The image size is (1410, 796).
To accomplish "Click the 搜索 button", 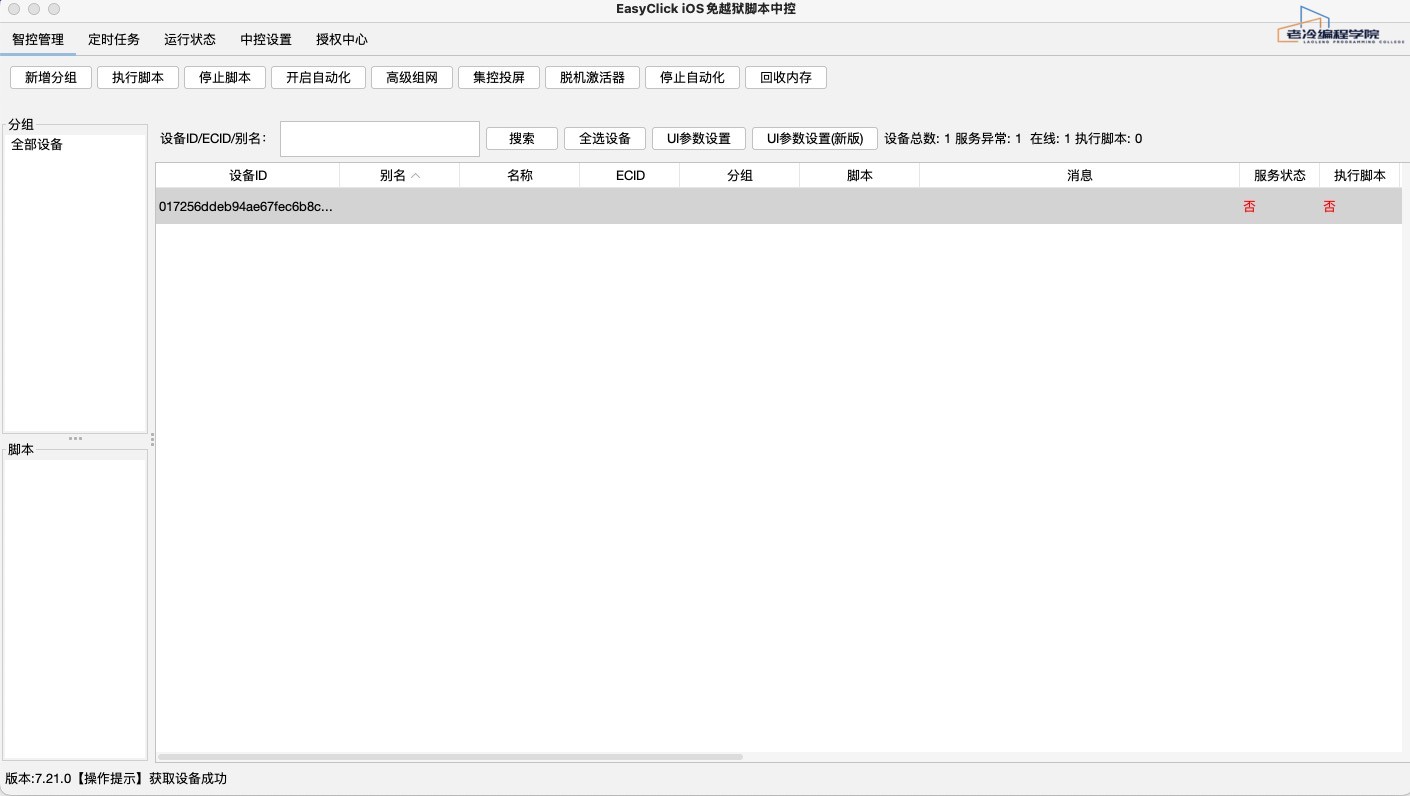I will (x=522, y=139).
